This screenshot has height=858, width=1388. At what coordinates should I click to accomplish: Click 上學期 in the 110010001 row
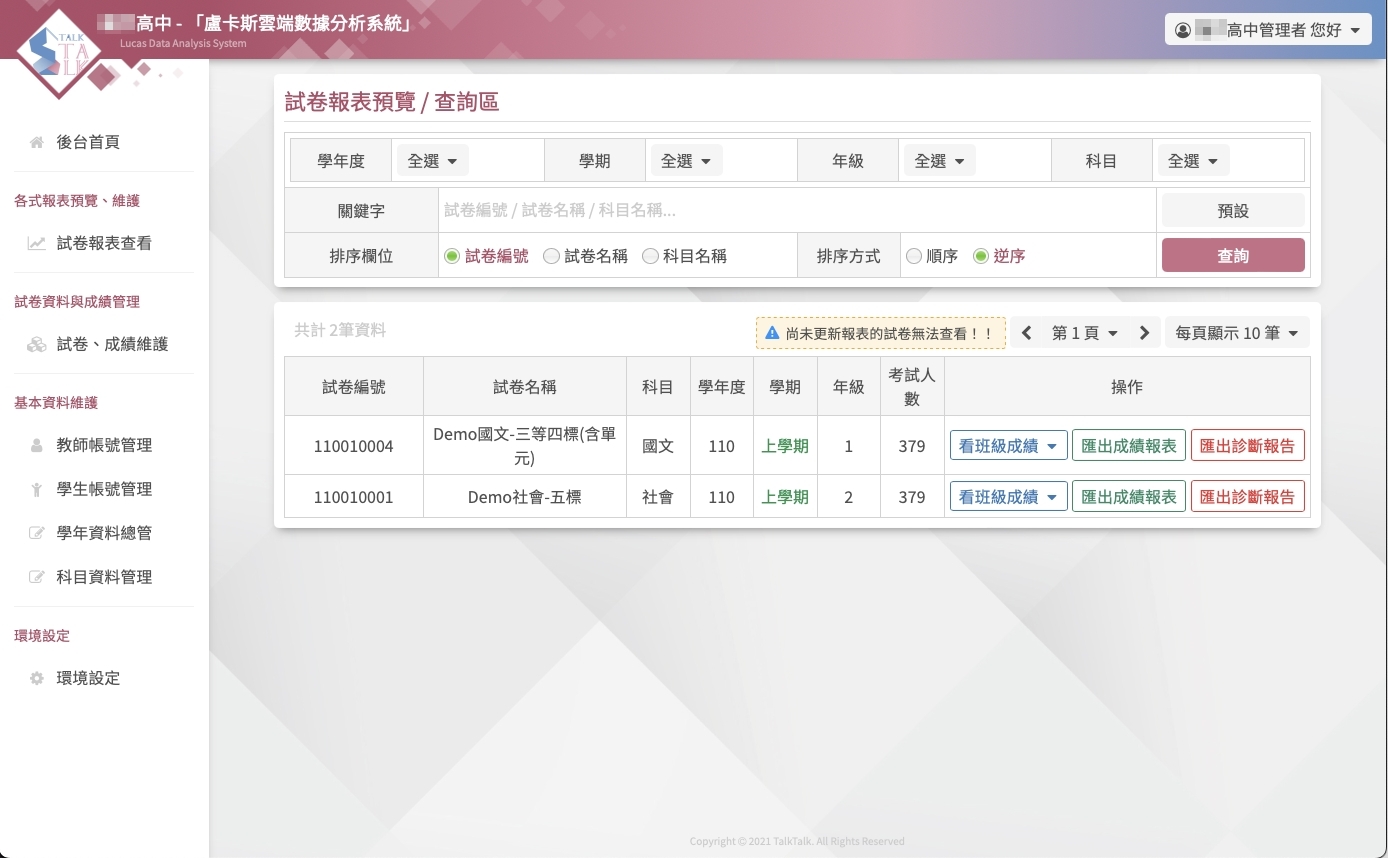(785, 497)
